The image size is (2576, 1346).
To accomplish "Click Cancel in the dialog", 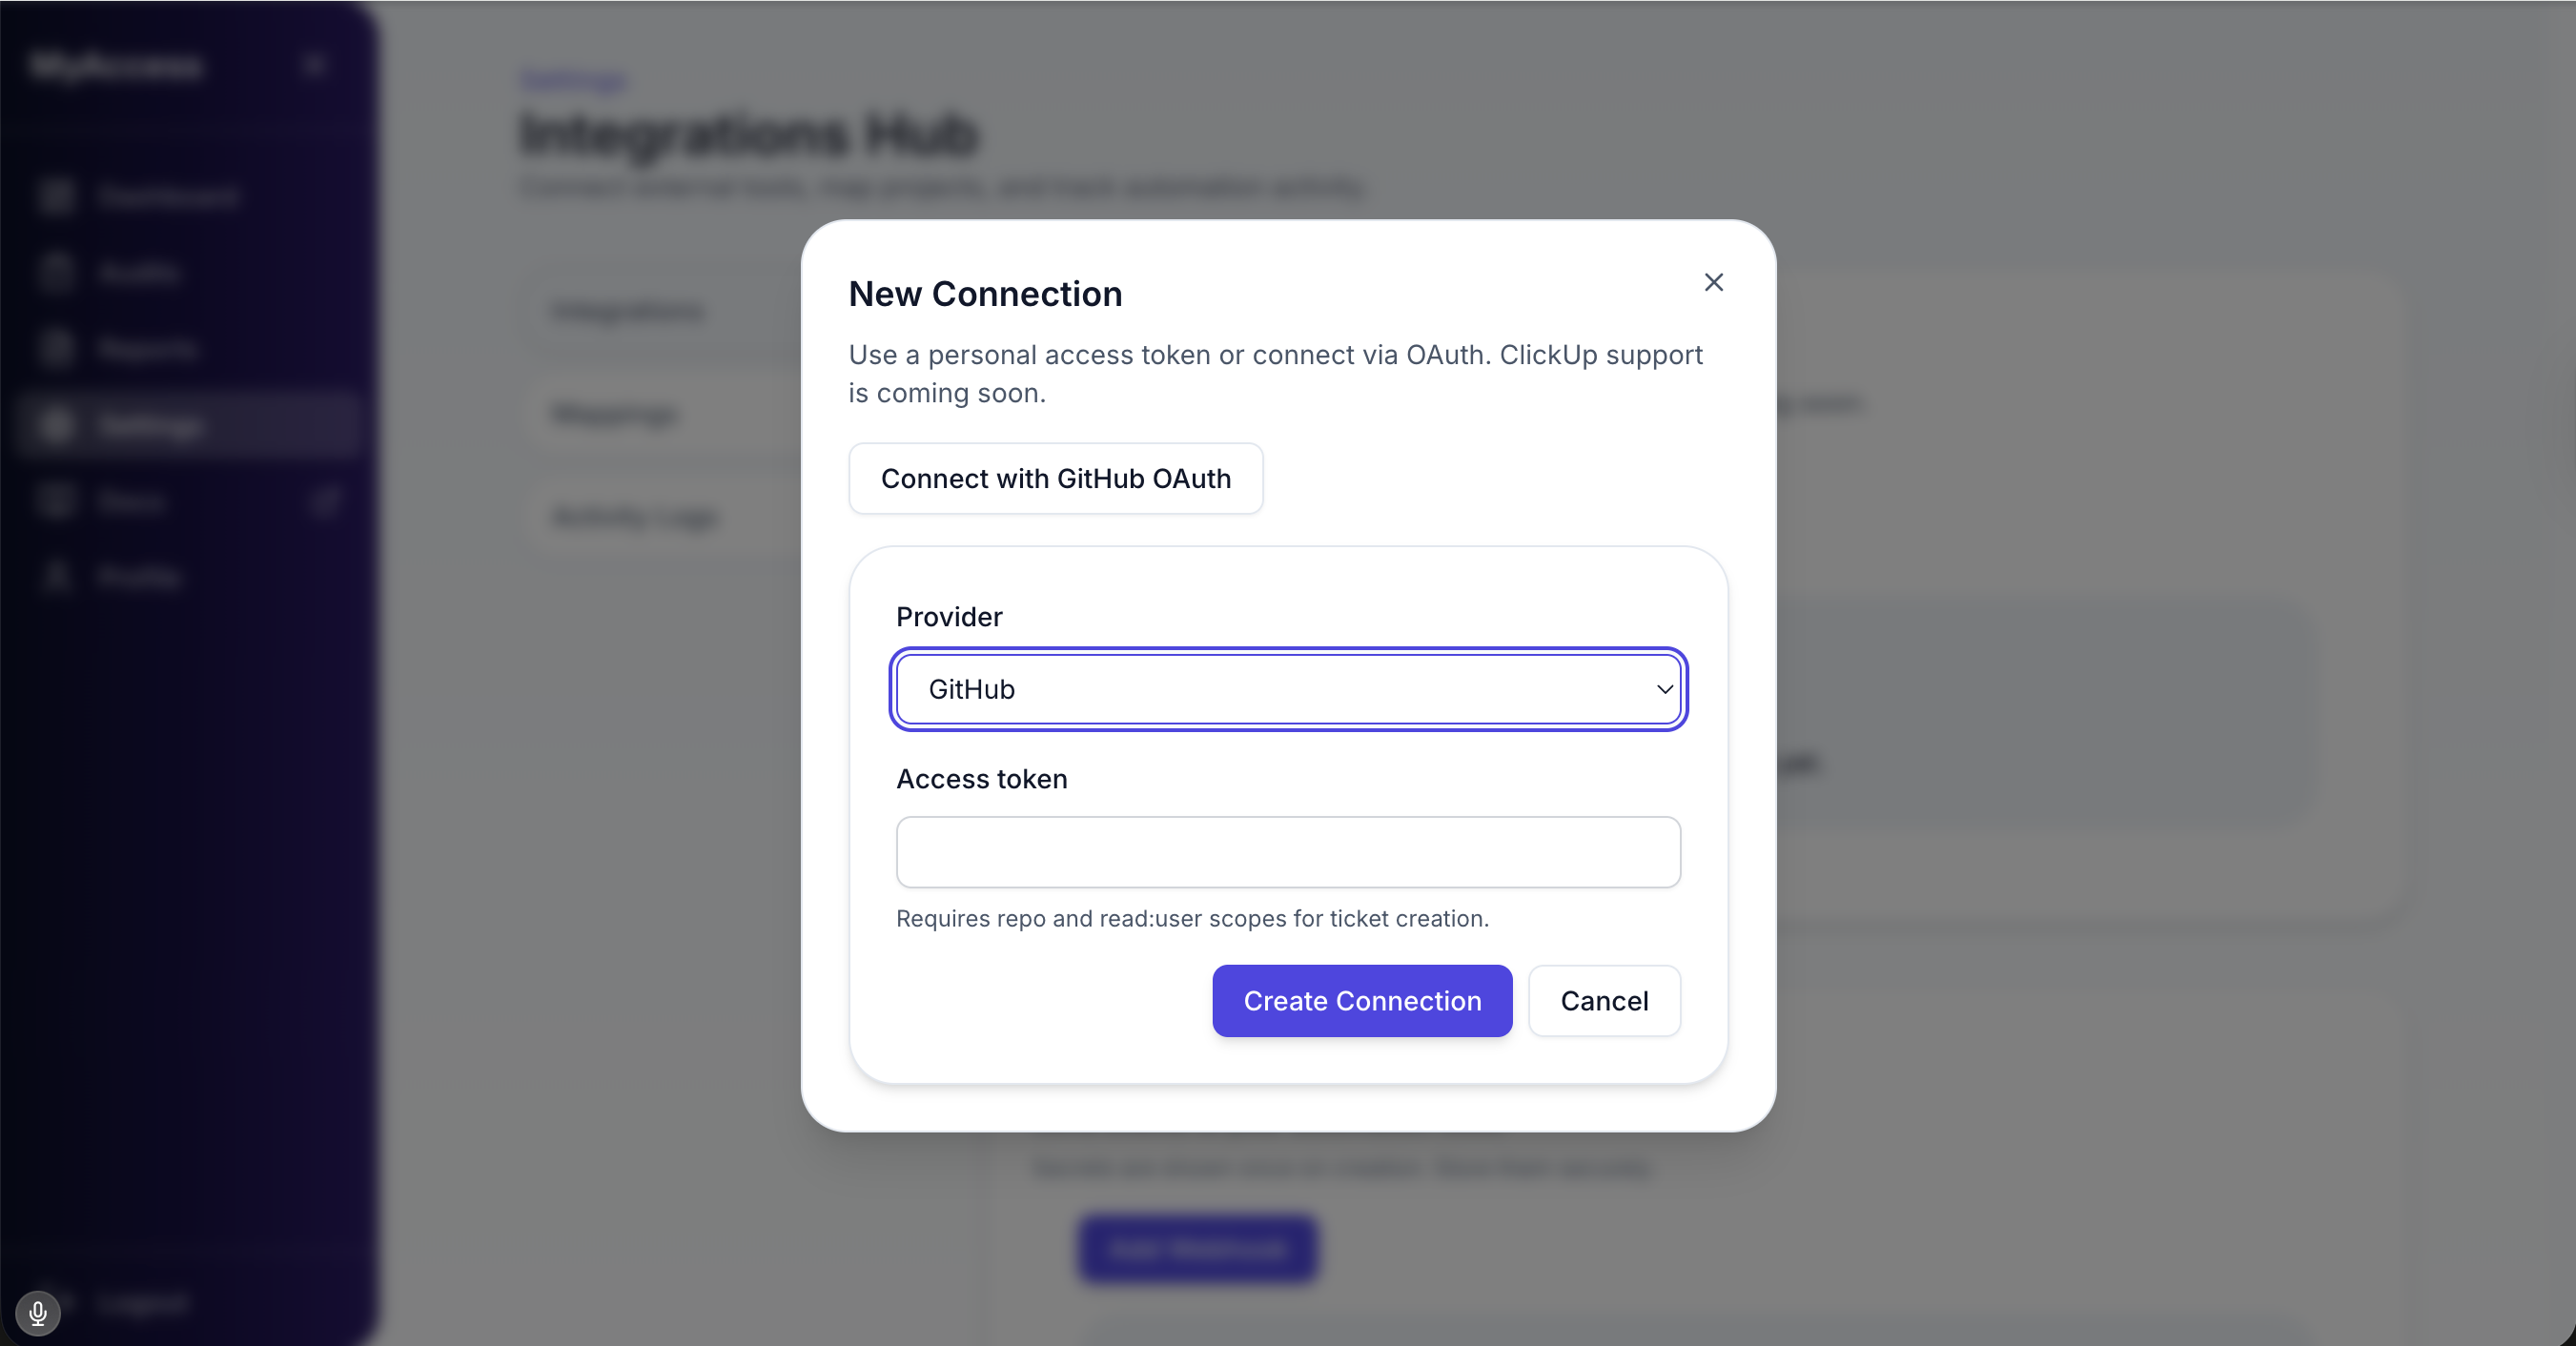I will (x=1603, y=1001).
